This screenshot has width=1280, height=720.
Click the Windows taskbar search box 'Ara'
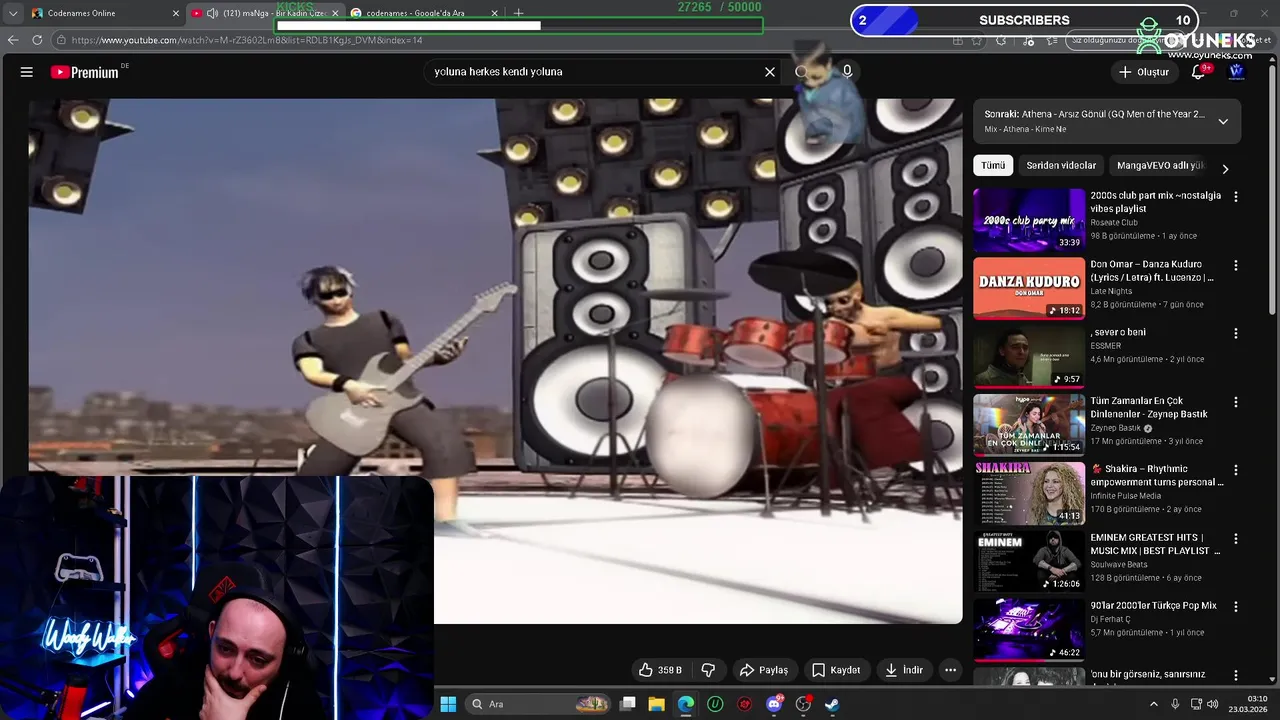pyautogui.click(x=537, y=704)
